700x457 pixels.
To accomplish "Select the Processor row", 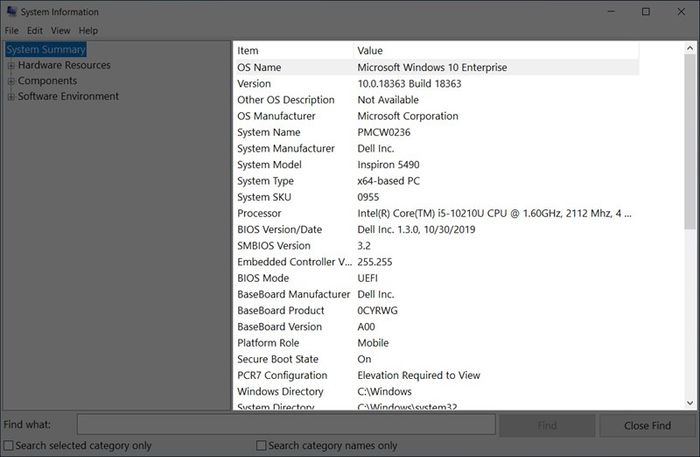I will pyautogui.click(x=436, y=213).
